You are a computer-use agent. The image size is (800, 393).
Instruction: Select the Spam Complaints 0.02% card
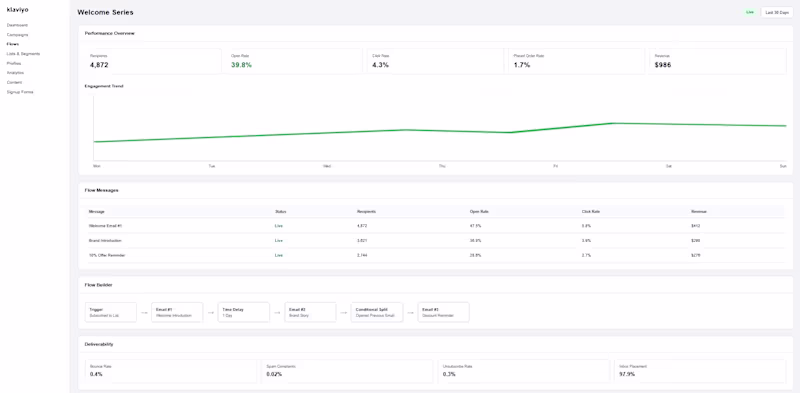click(x=347, y=371)
